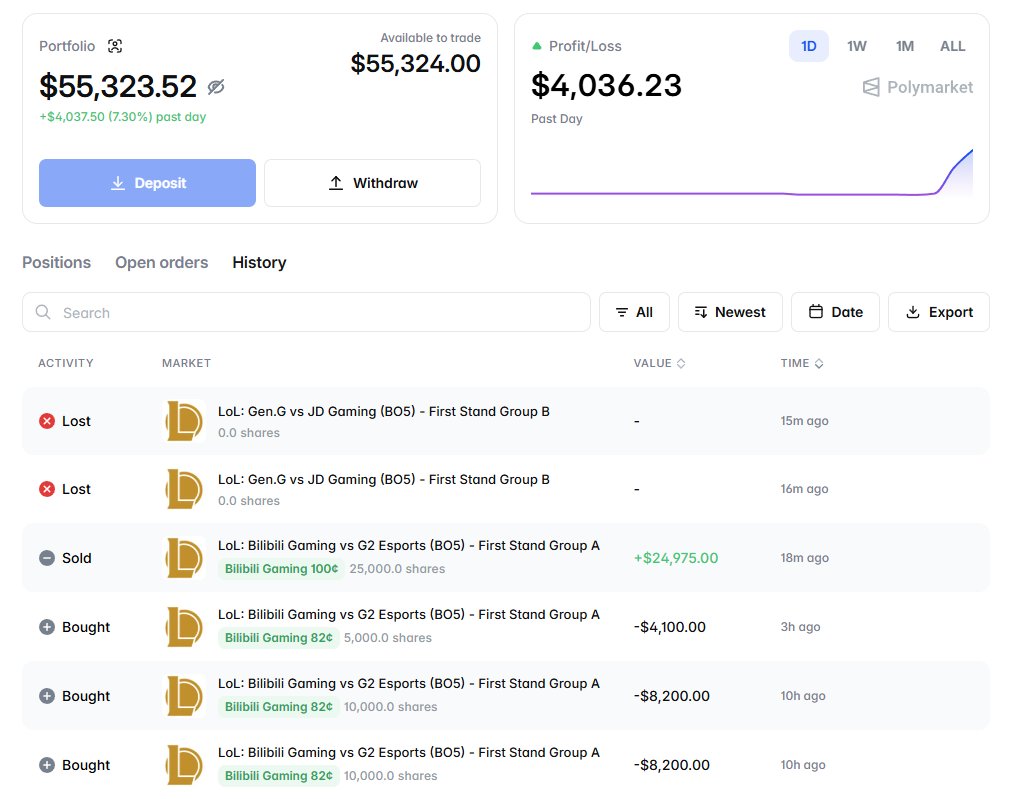Screen dimensions: 1009x799
Task: Hide the portfolio balance with the eye icon
Action: point(216,87)
